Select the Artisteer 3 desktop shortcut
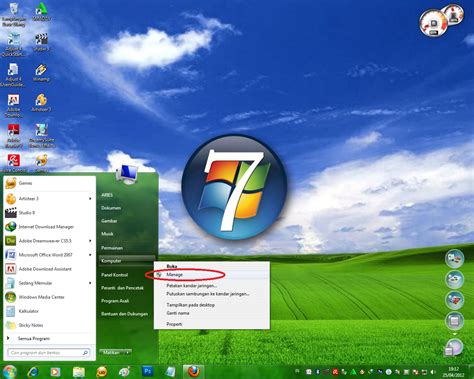474x379 pixels. click(x=41, y=103)
